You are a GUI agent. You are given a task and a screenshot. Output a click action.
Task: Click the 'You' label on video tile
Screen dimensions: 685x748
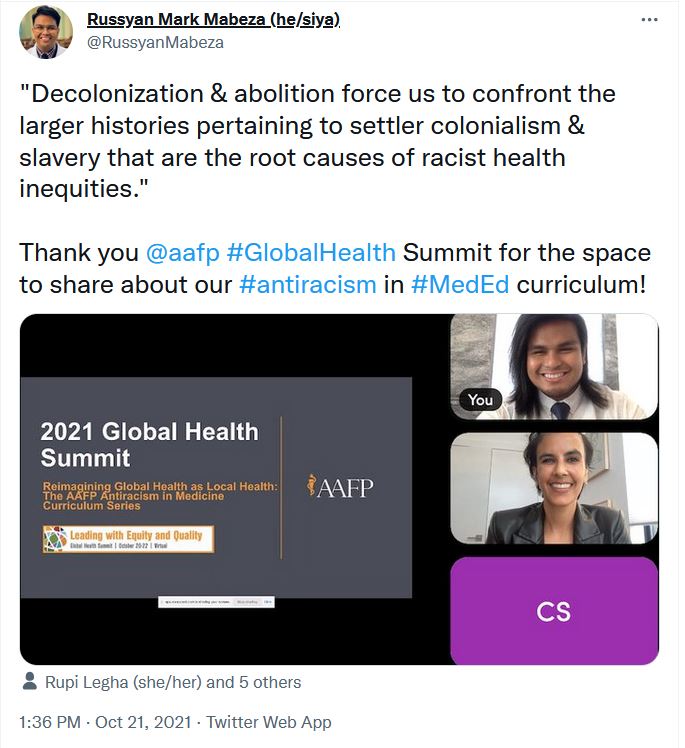pos(480,400)
